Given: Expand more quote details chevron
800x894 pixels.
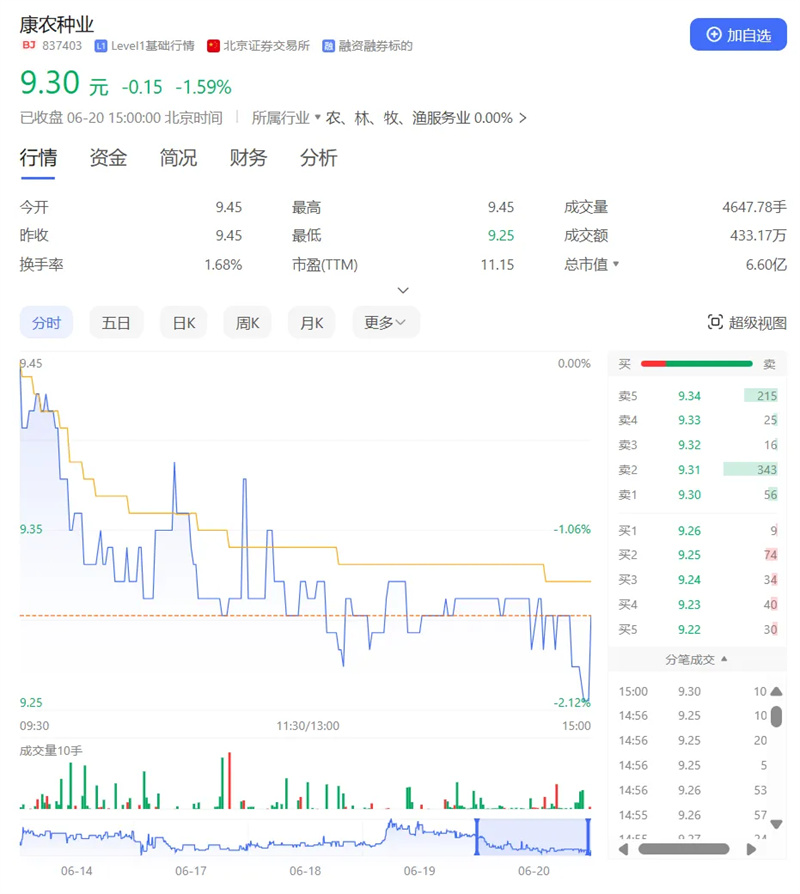Looking at the screenshot, I should click(403, 290).
